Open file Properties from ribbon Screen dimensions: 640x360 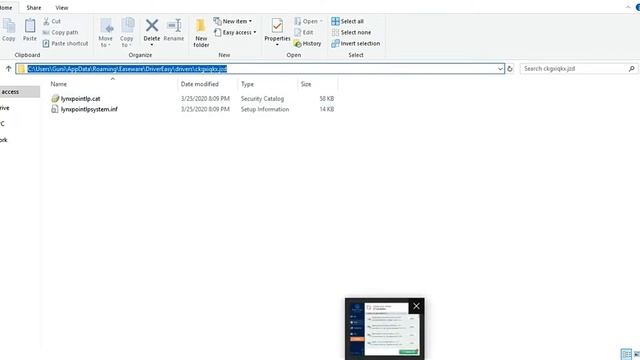277,32
